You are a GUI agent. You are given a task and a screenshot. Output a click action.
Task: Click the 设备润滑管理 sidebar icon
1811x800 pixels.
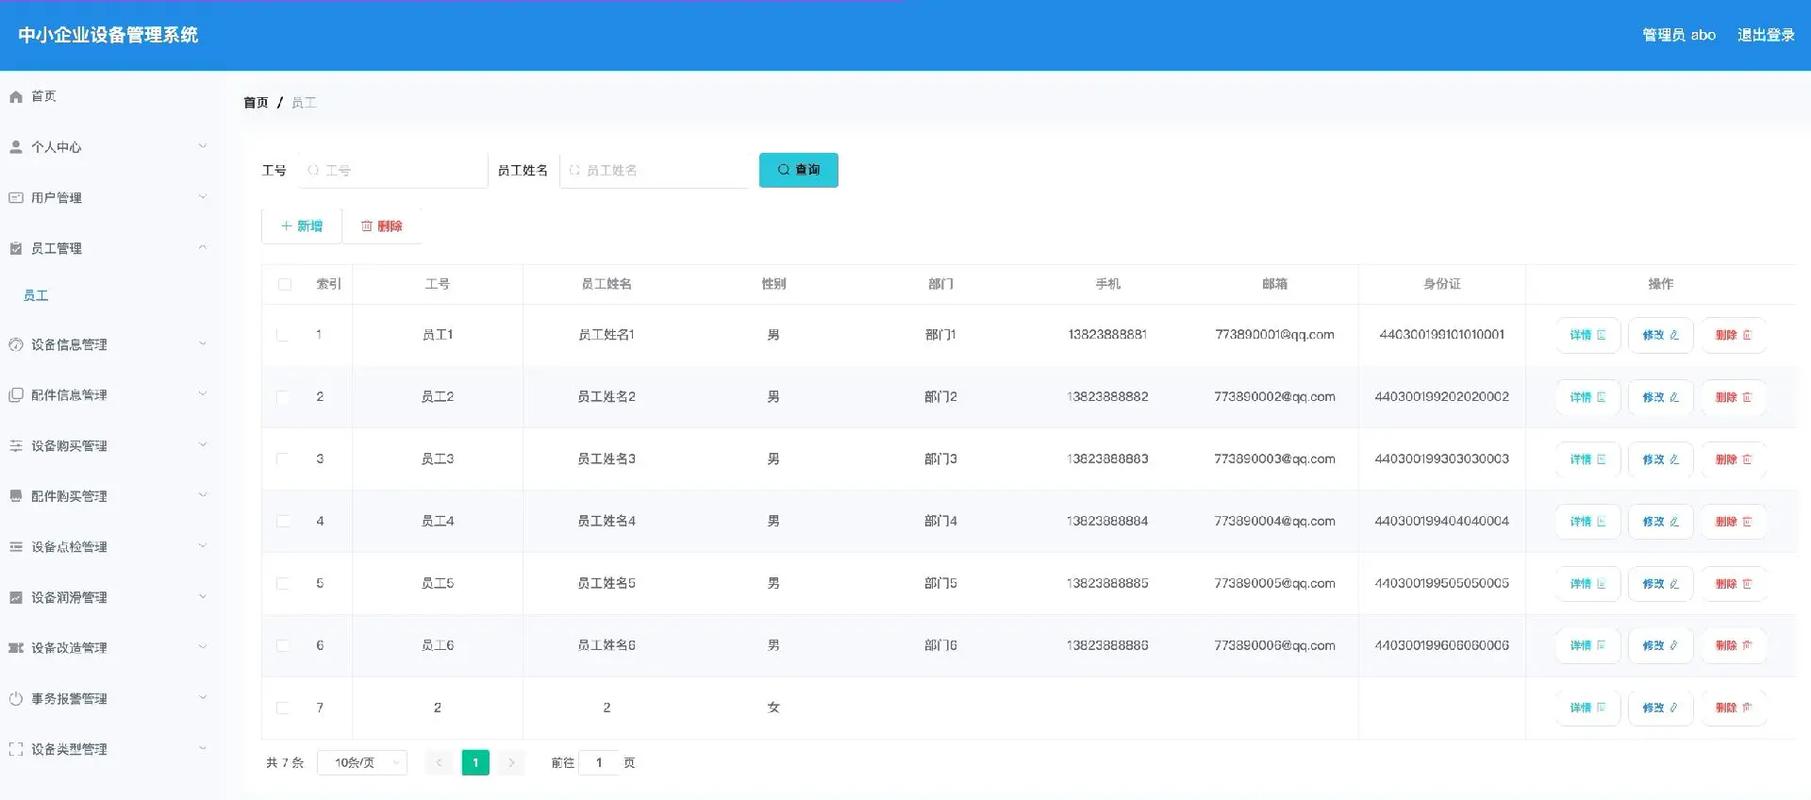tap(16, 597)
